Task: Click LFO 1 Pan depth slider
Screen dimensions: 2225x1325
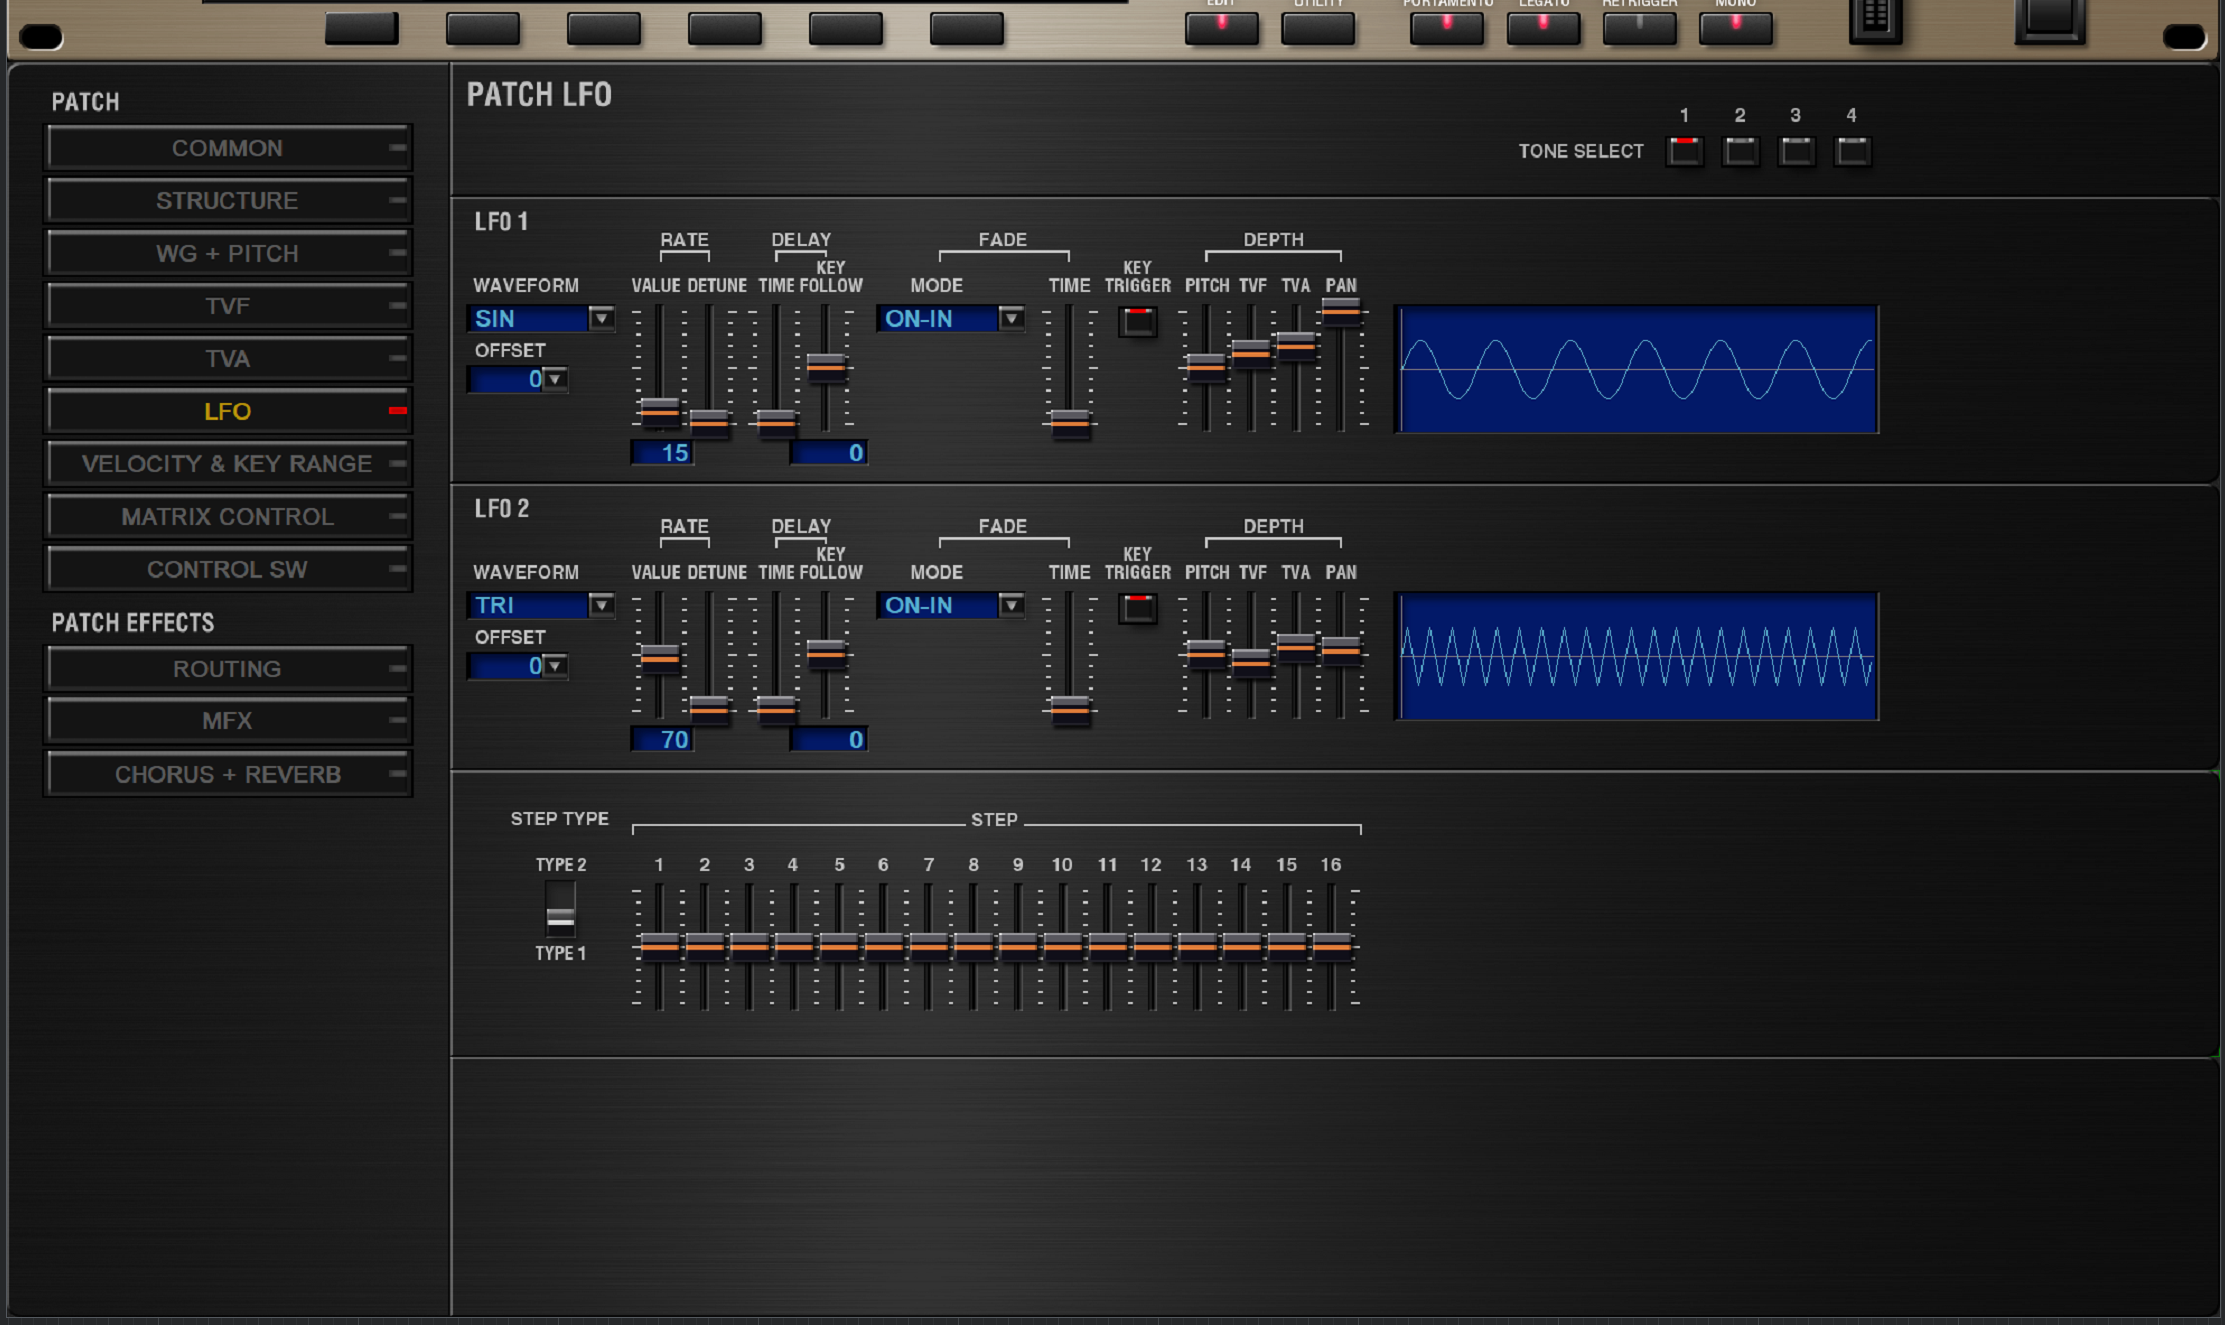Action: (x=1341, y=312)
